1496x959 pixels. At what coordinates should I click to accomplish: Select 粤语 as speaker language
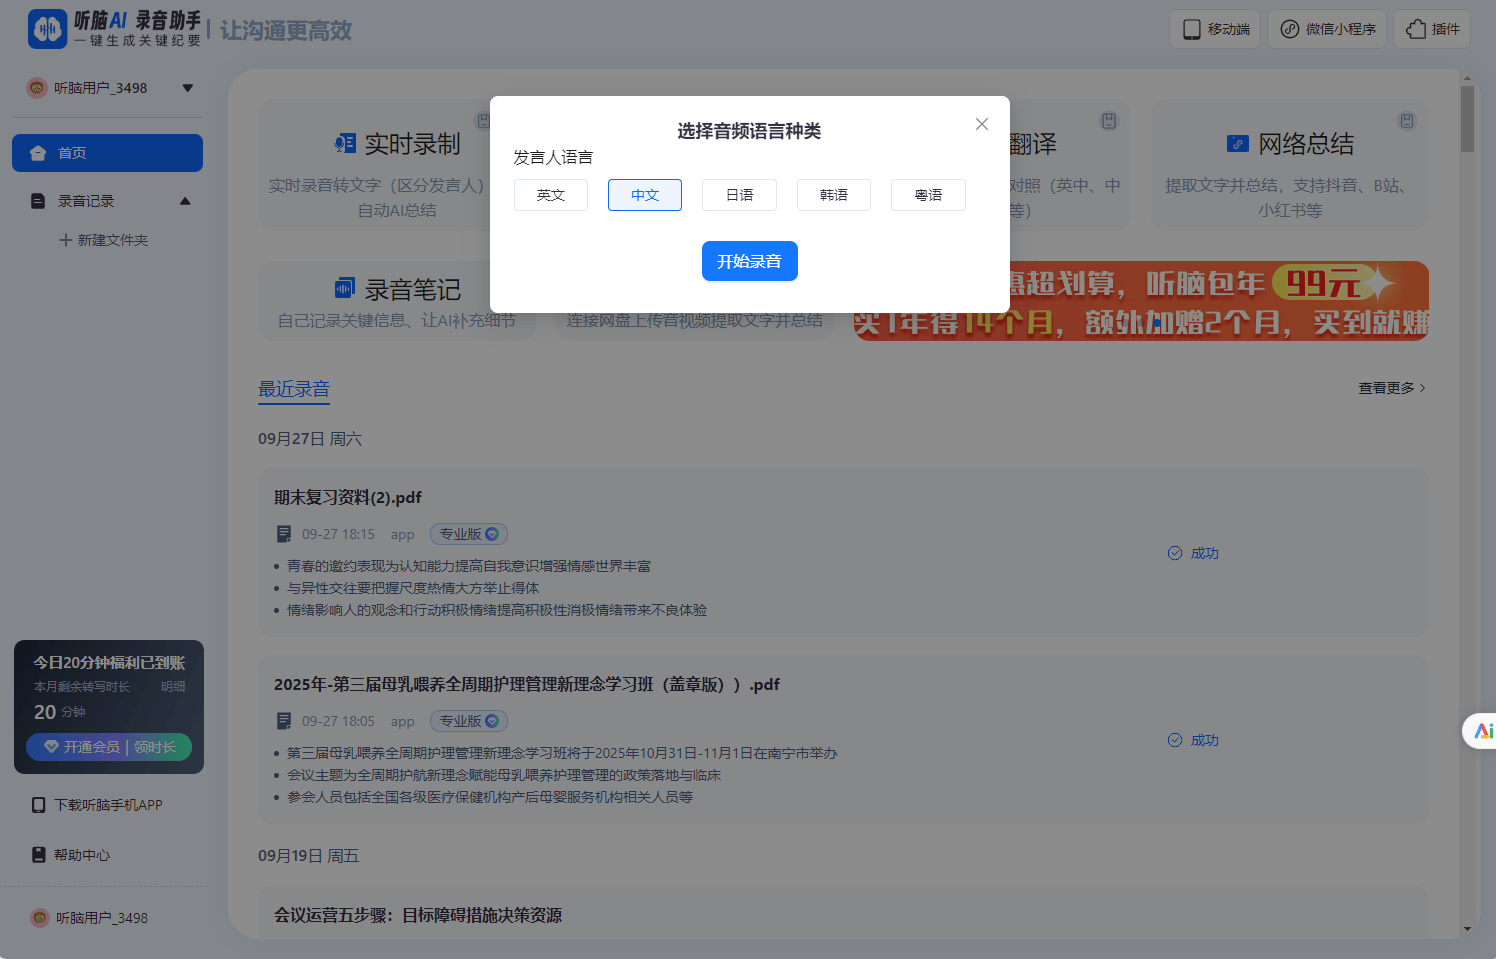[x=928, y=195]
